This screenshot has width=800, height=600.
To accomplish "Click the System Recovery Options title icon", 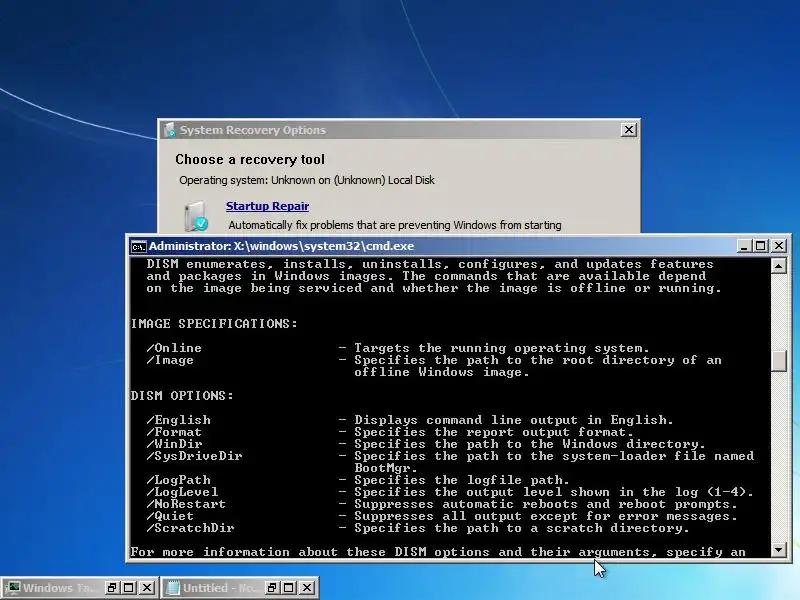I will (170, 130).
